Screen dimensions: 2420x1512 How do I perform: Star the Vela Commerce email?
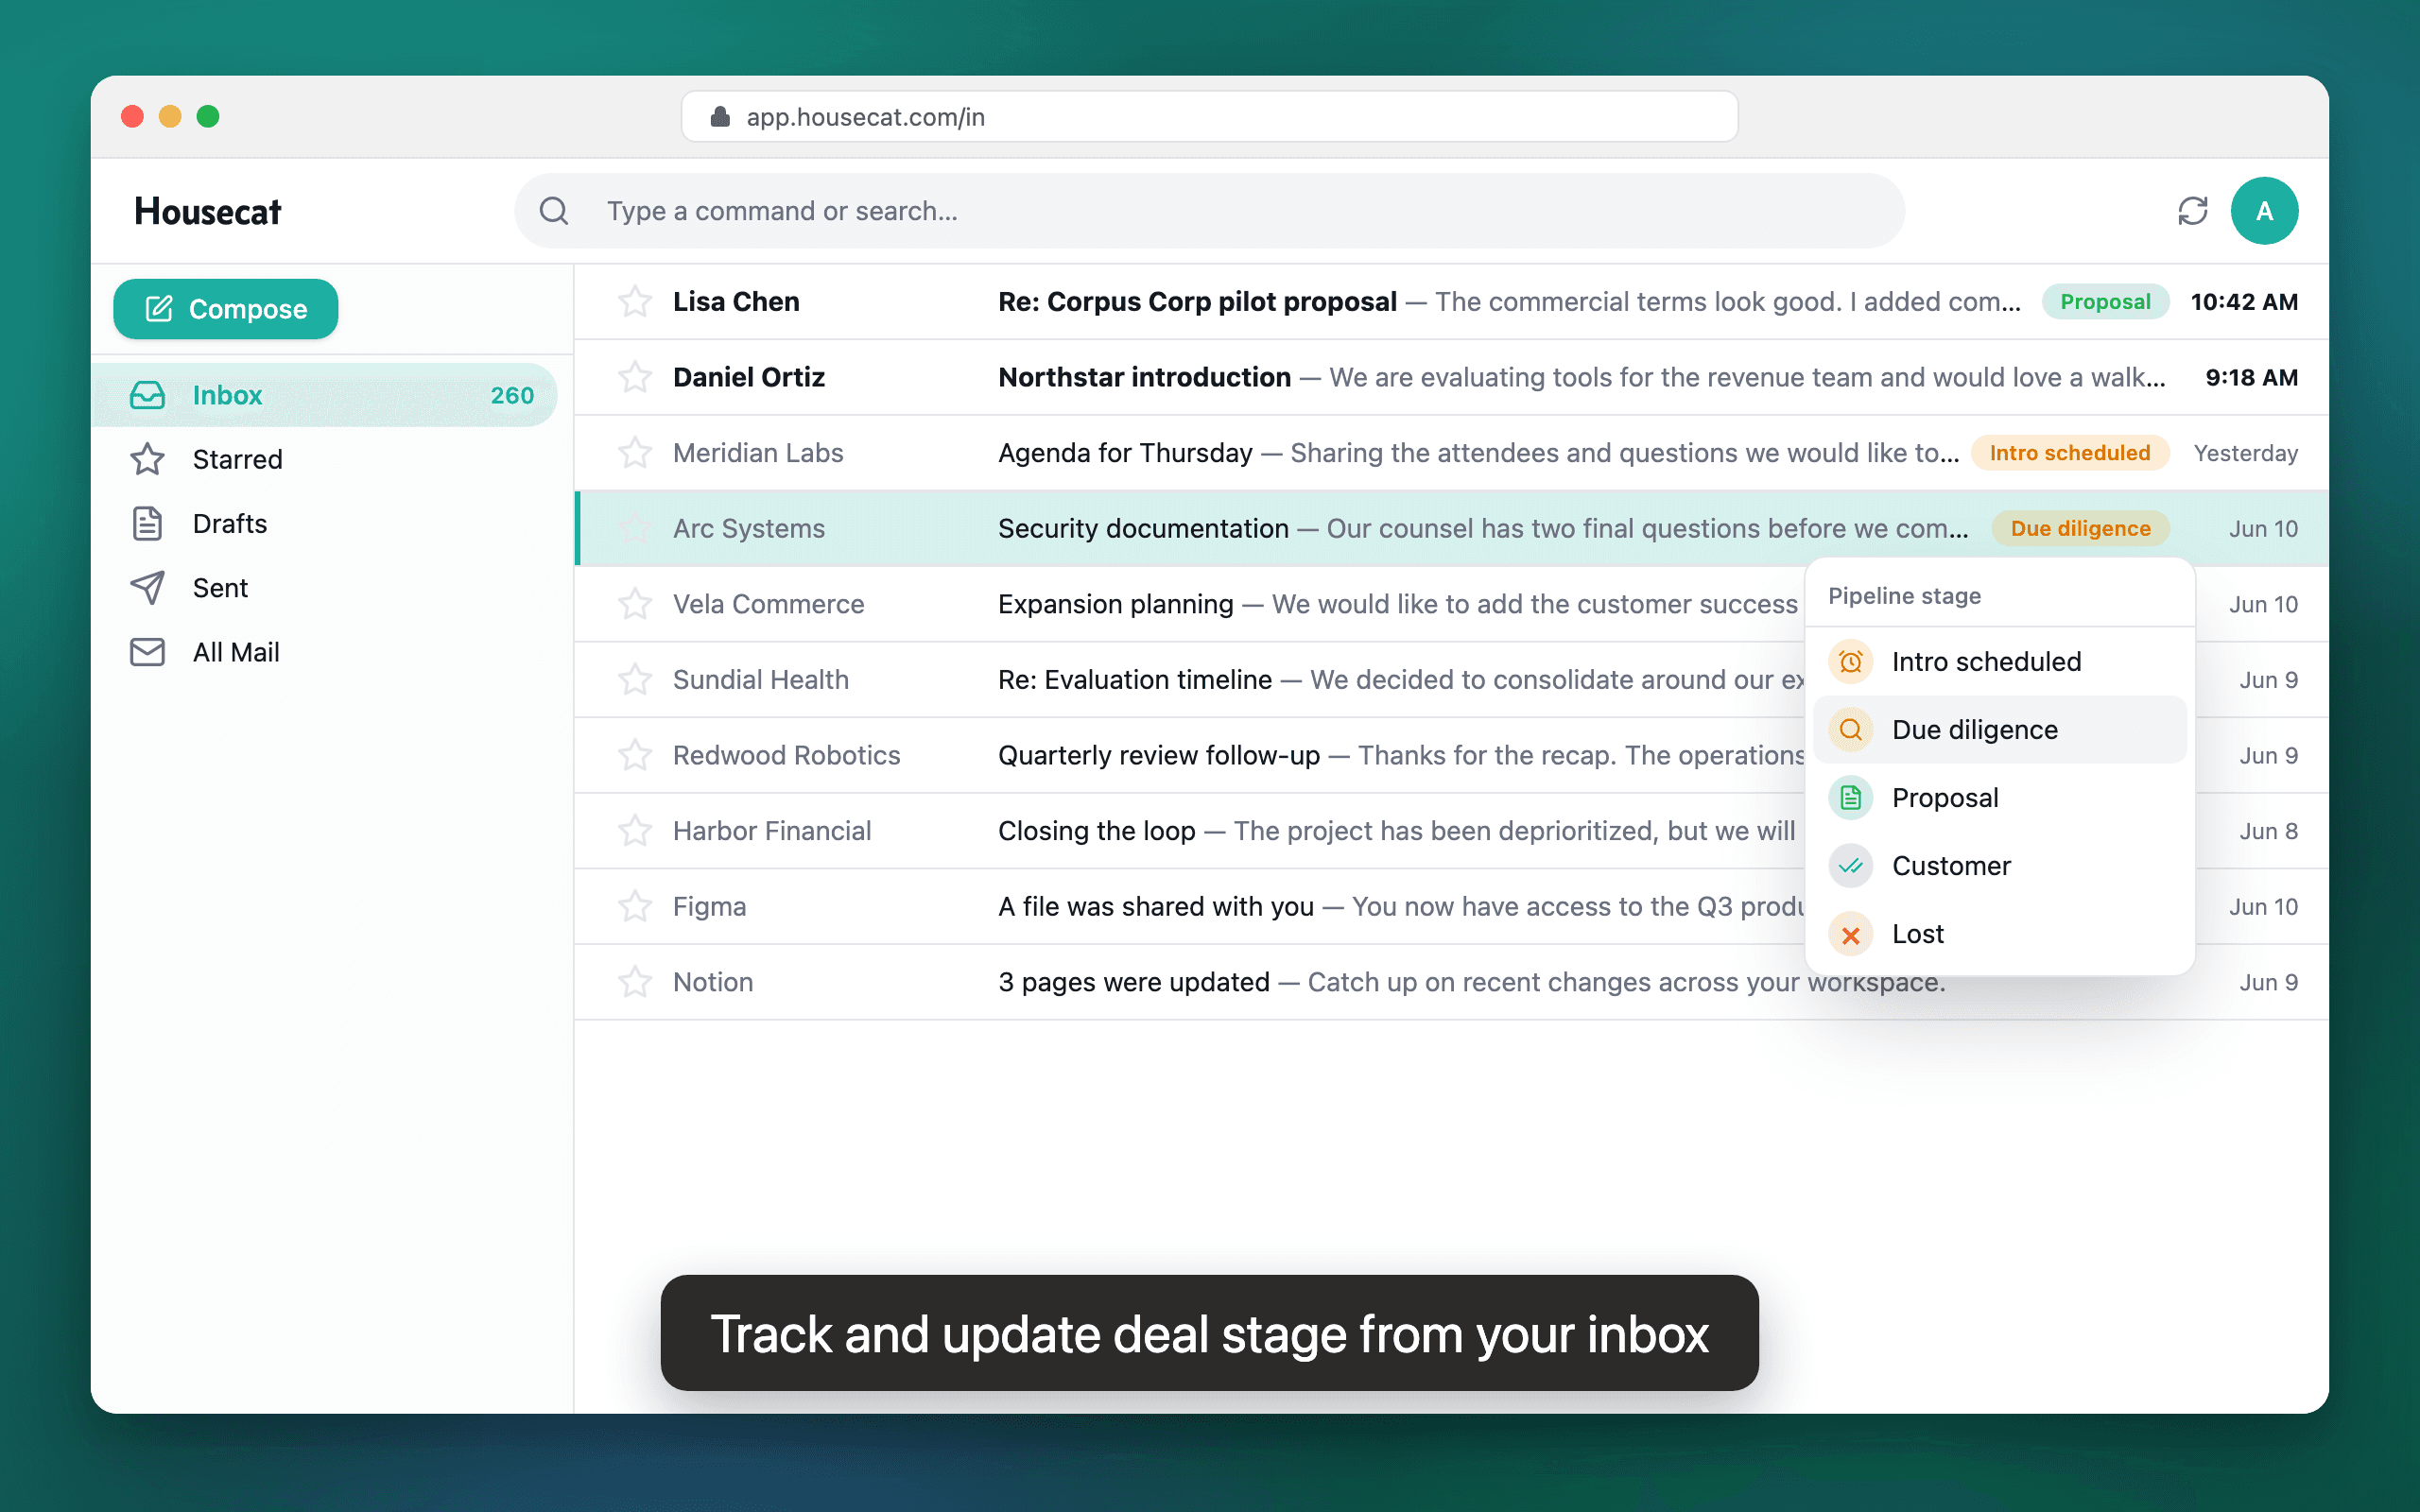tap(635, 604)
